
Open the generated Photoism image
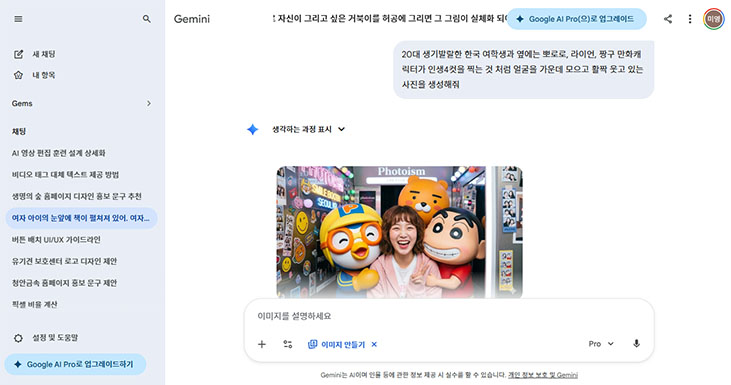click(x=400, y=232)
